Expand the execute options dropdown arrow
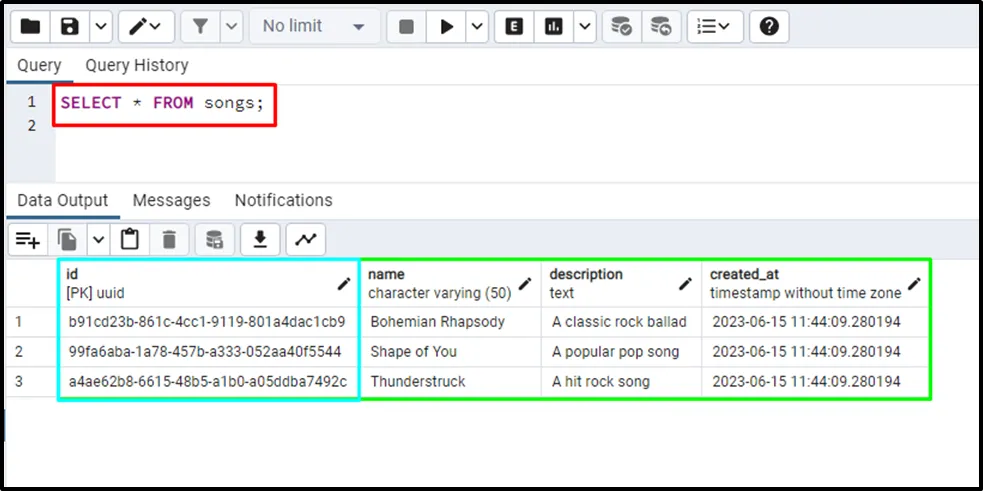983x491 pixels. (x=477, y=27)
